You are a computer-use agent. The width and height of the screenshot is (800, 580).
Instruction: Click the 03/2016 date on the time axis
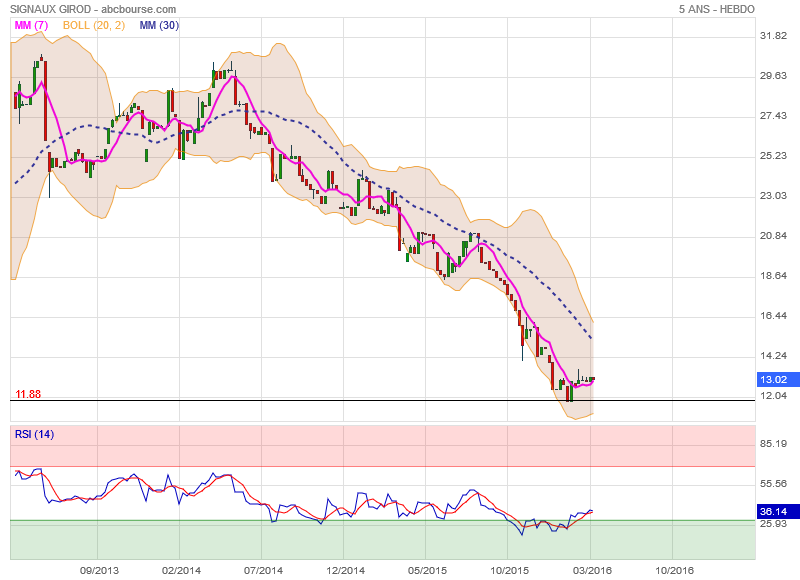pyautogui.click(x=592, y=570)
